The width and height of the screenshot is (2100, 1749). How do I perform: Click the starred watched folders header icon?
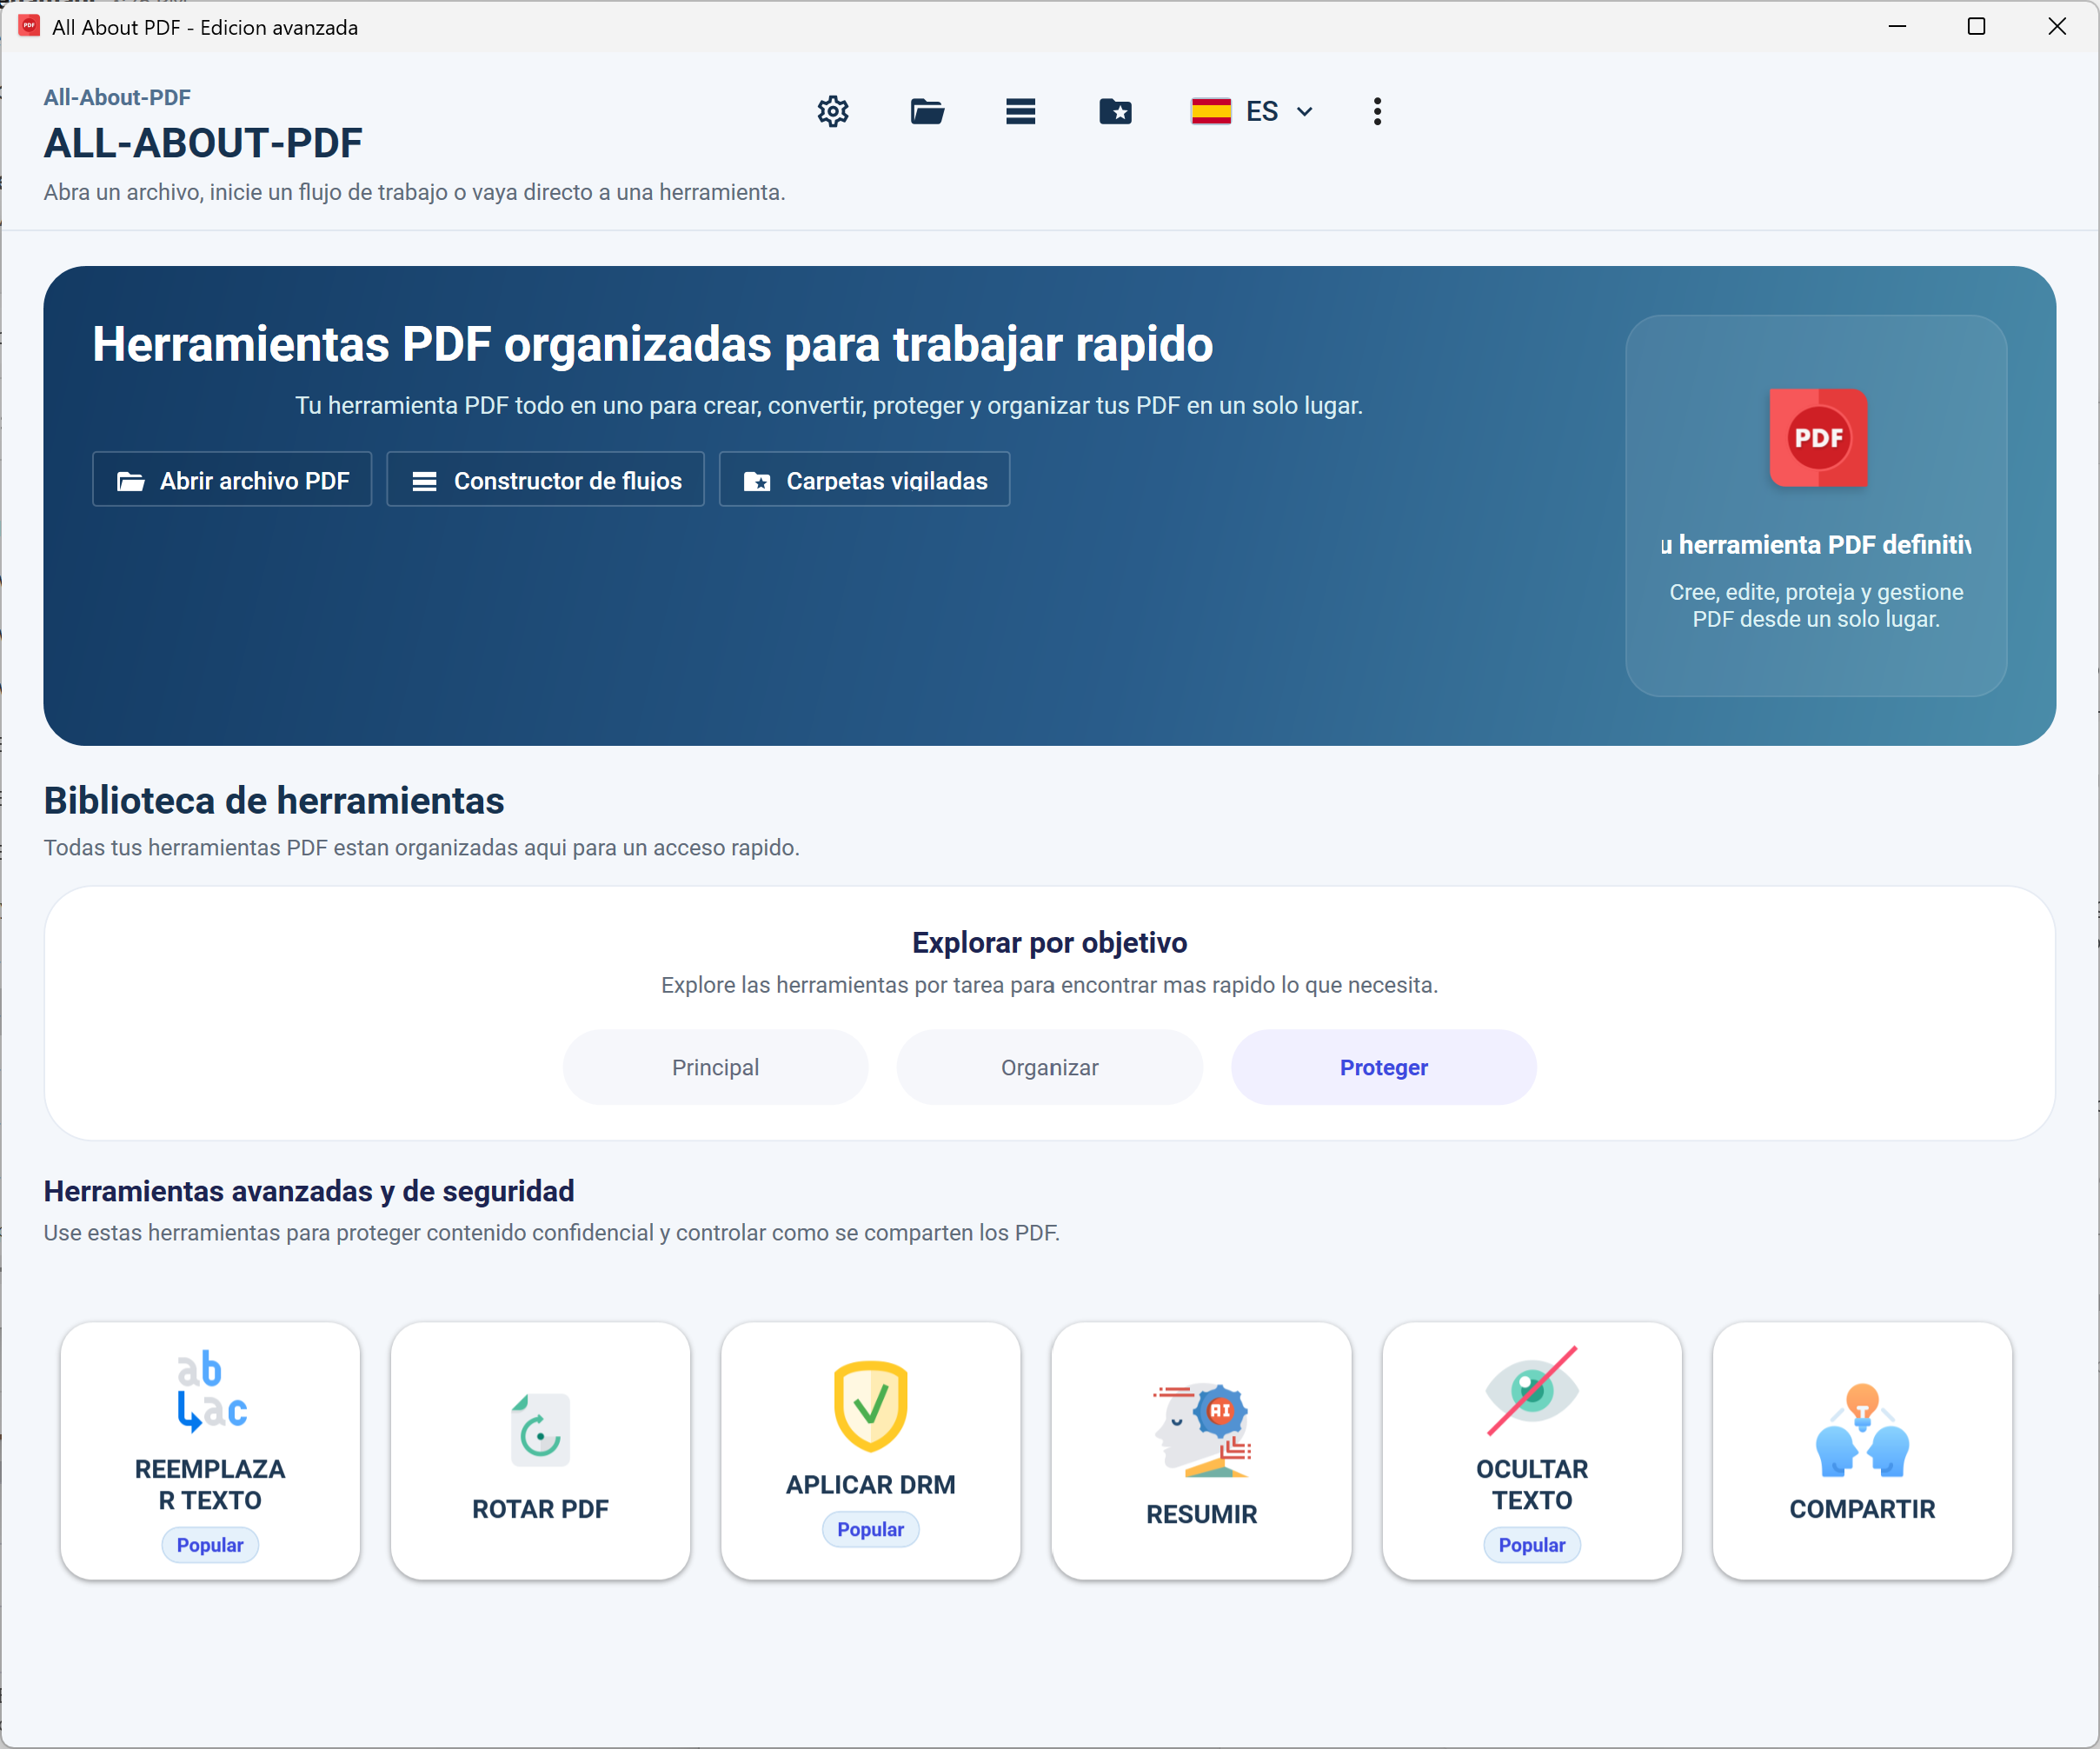tap(1115, 111)
